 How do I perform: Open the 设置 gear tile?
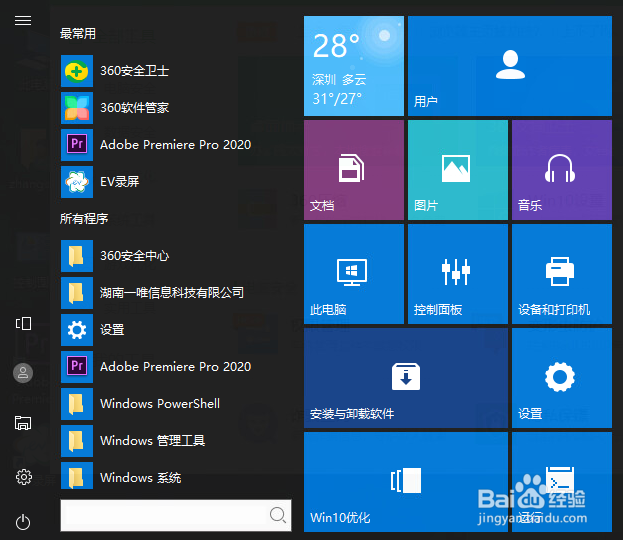pyautogui.click(x=562, y=378)
